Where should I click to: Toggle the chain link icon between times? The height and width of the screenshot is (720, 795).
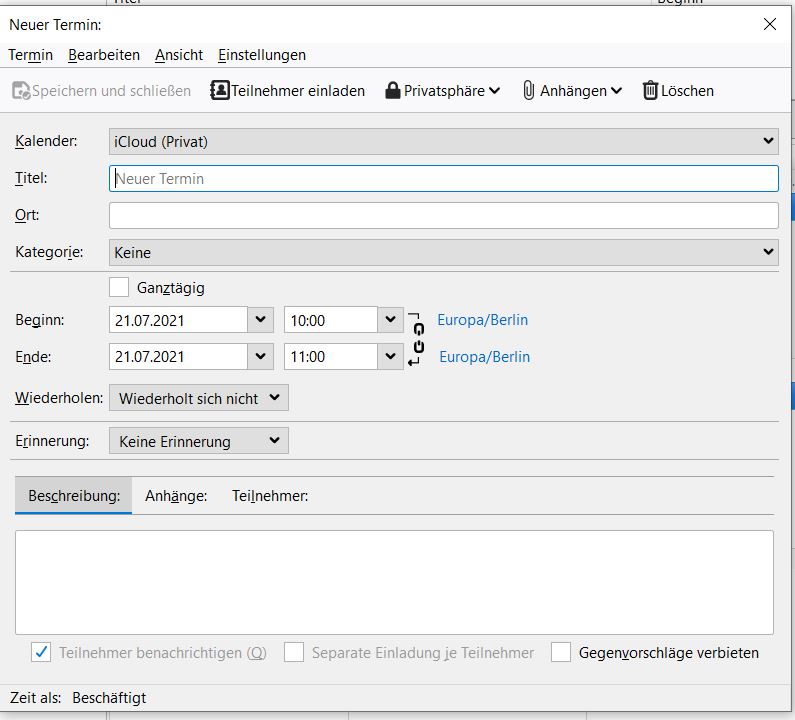point(417,339)
